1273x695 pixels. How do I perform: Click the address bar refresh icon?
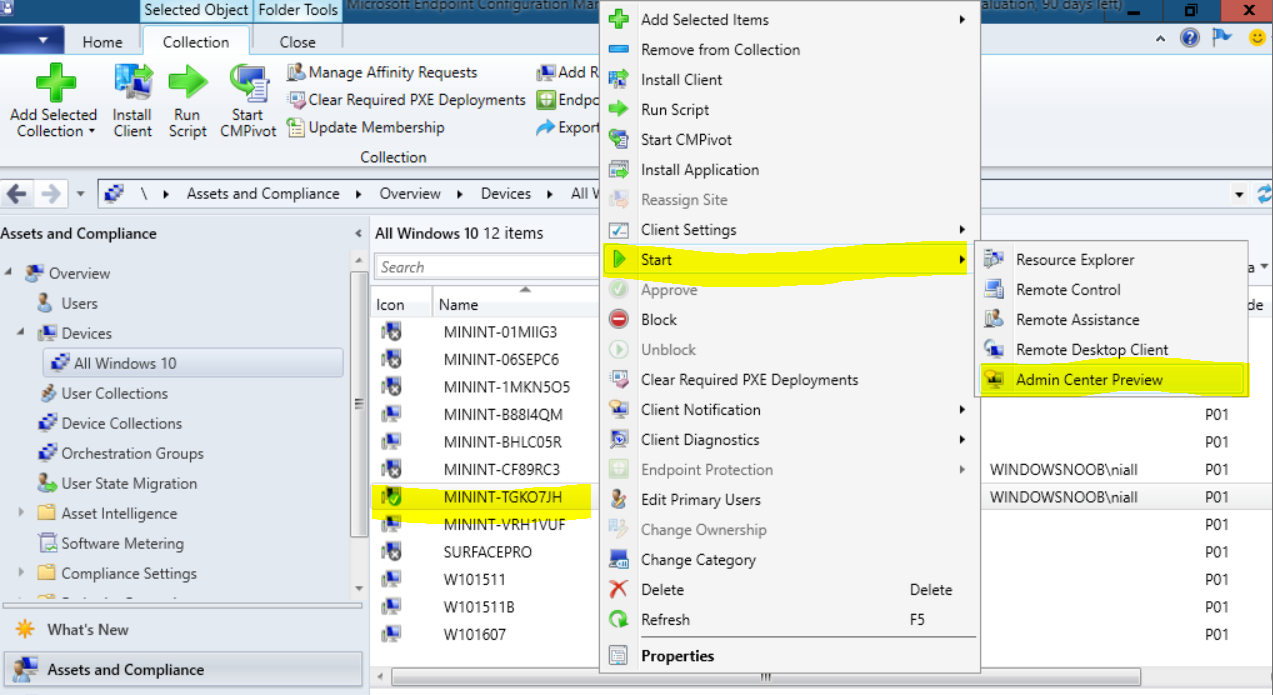tap(1264, 194)
